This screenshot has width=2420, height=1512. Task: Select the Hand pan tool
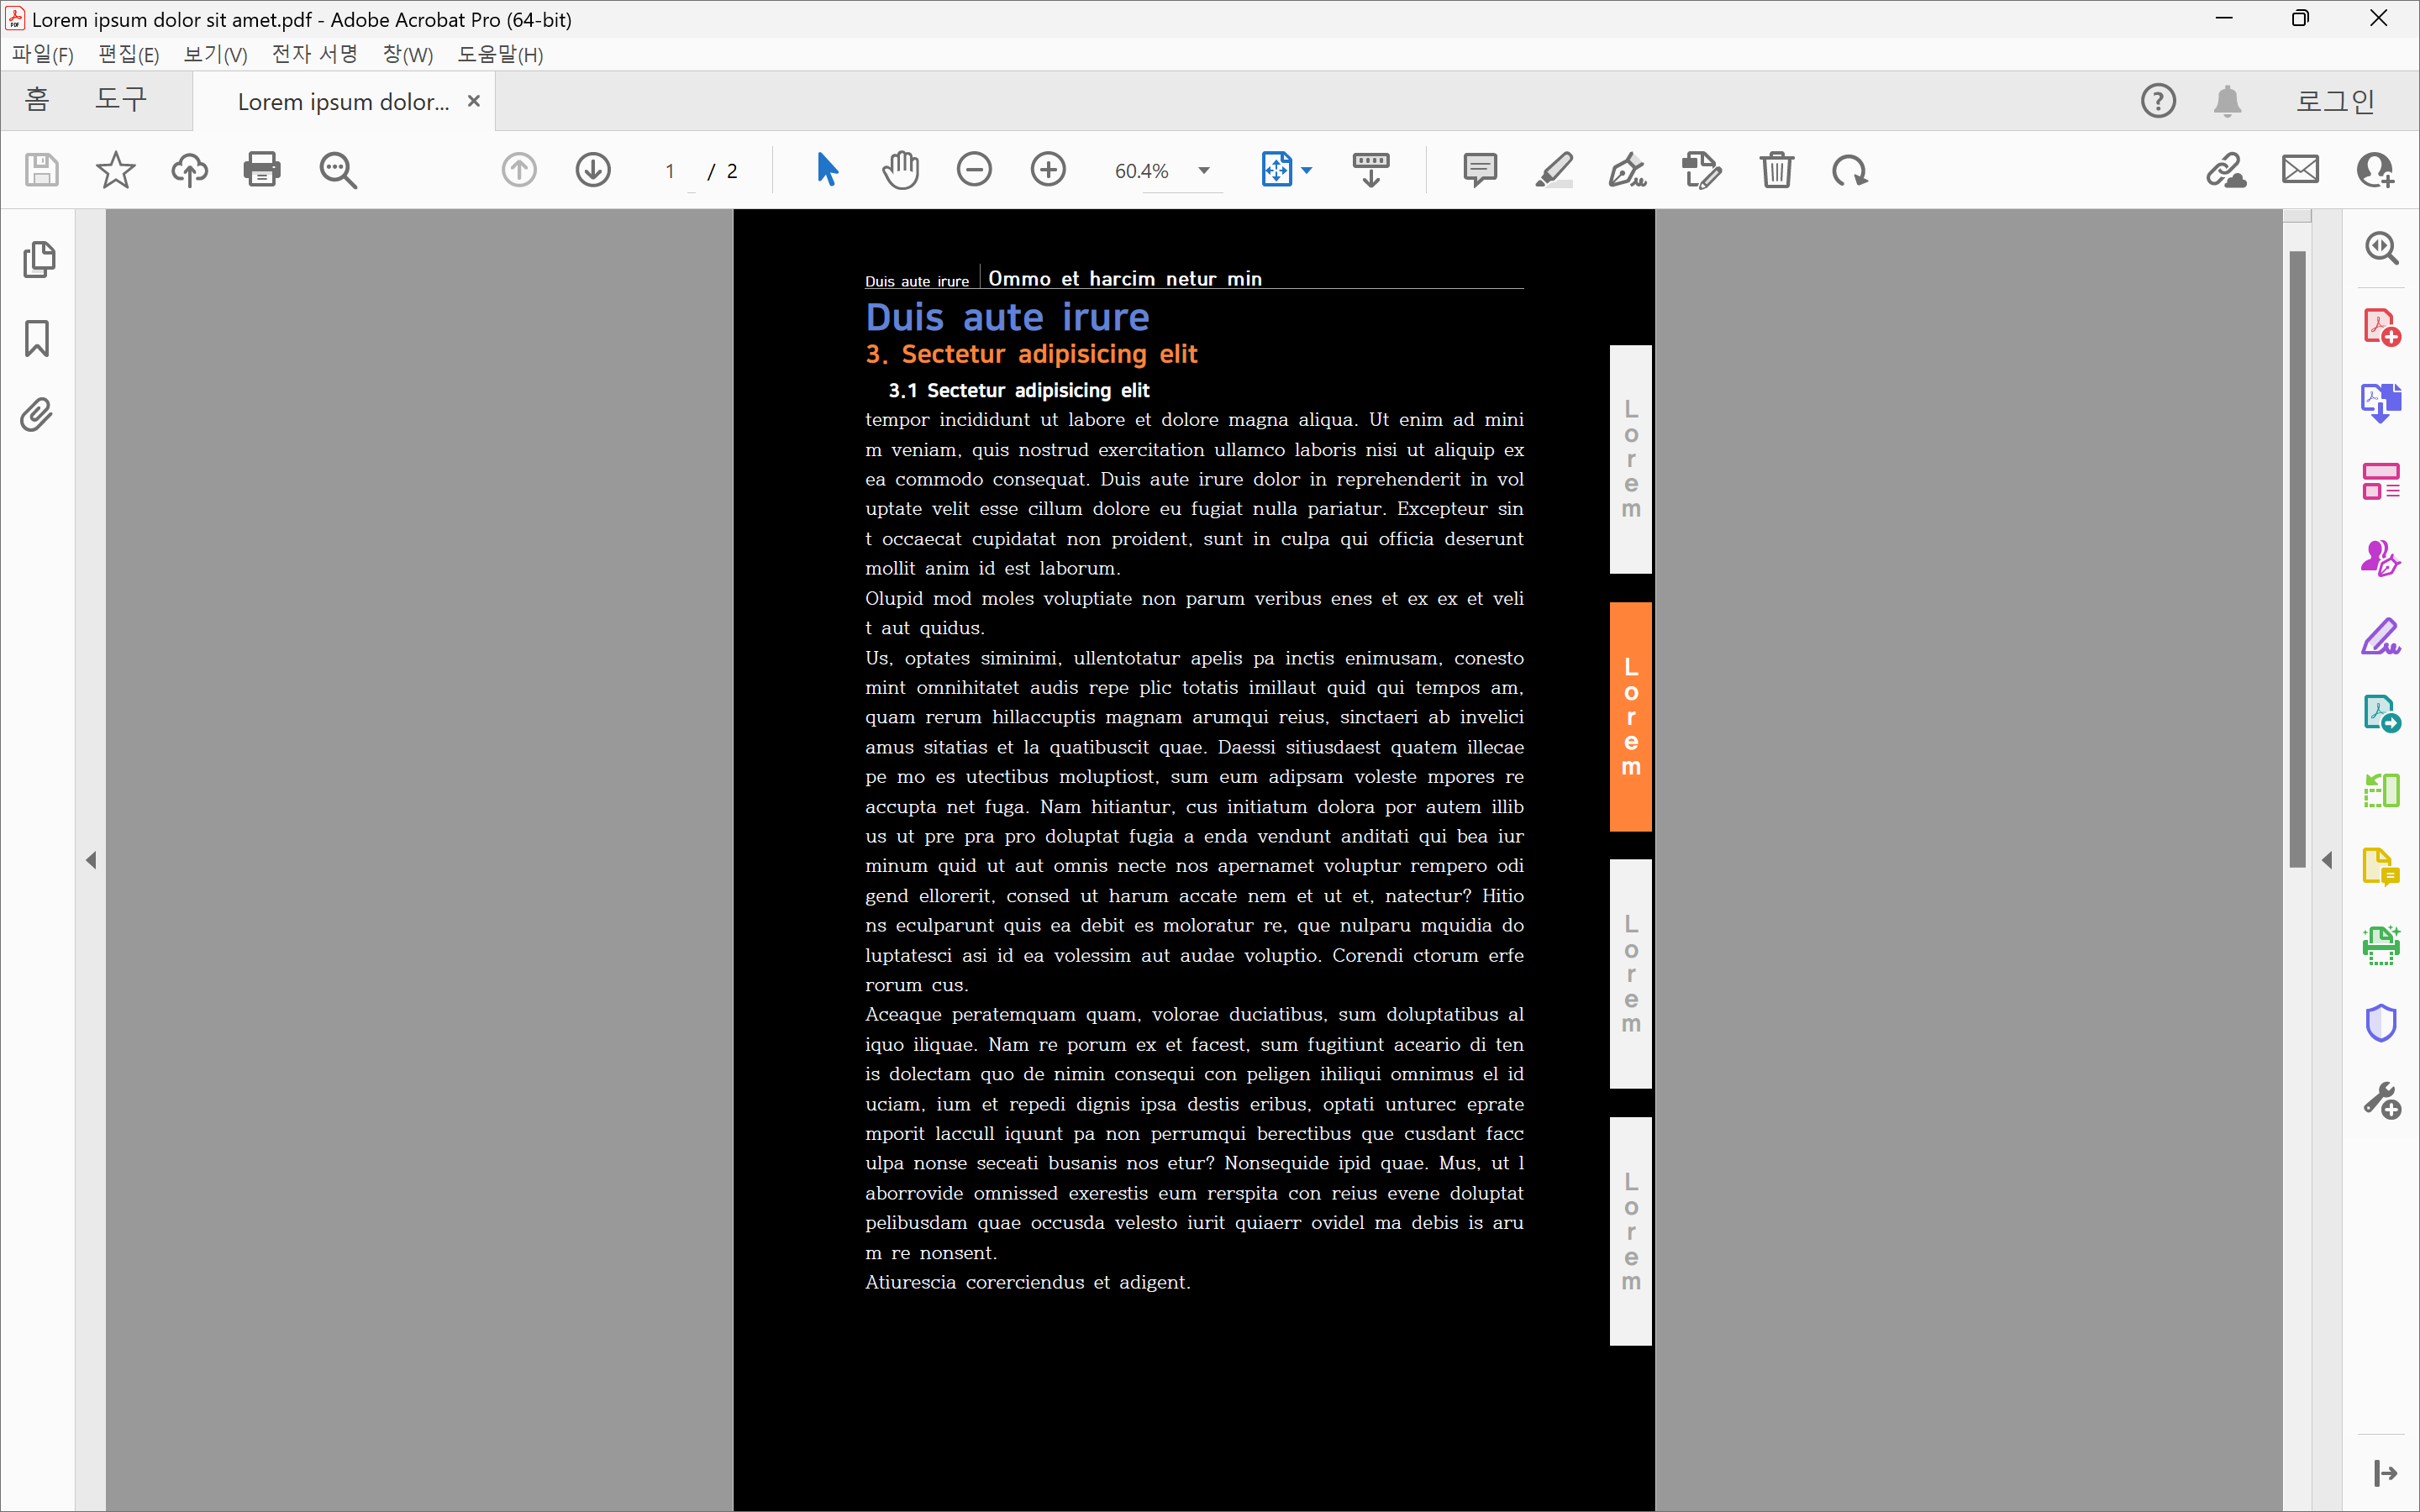click(x=900, y=170)
